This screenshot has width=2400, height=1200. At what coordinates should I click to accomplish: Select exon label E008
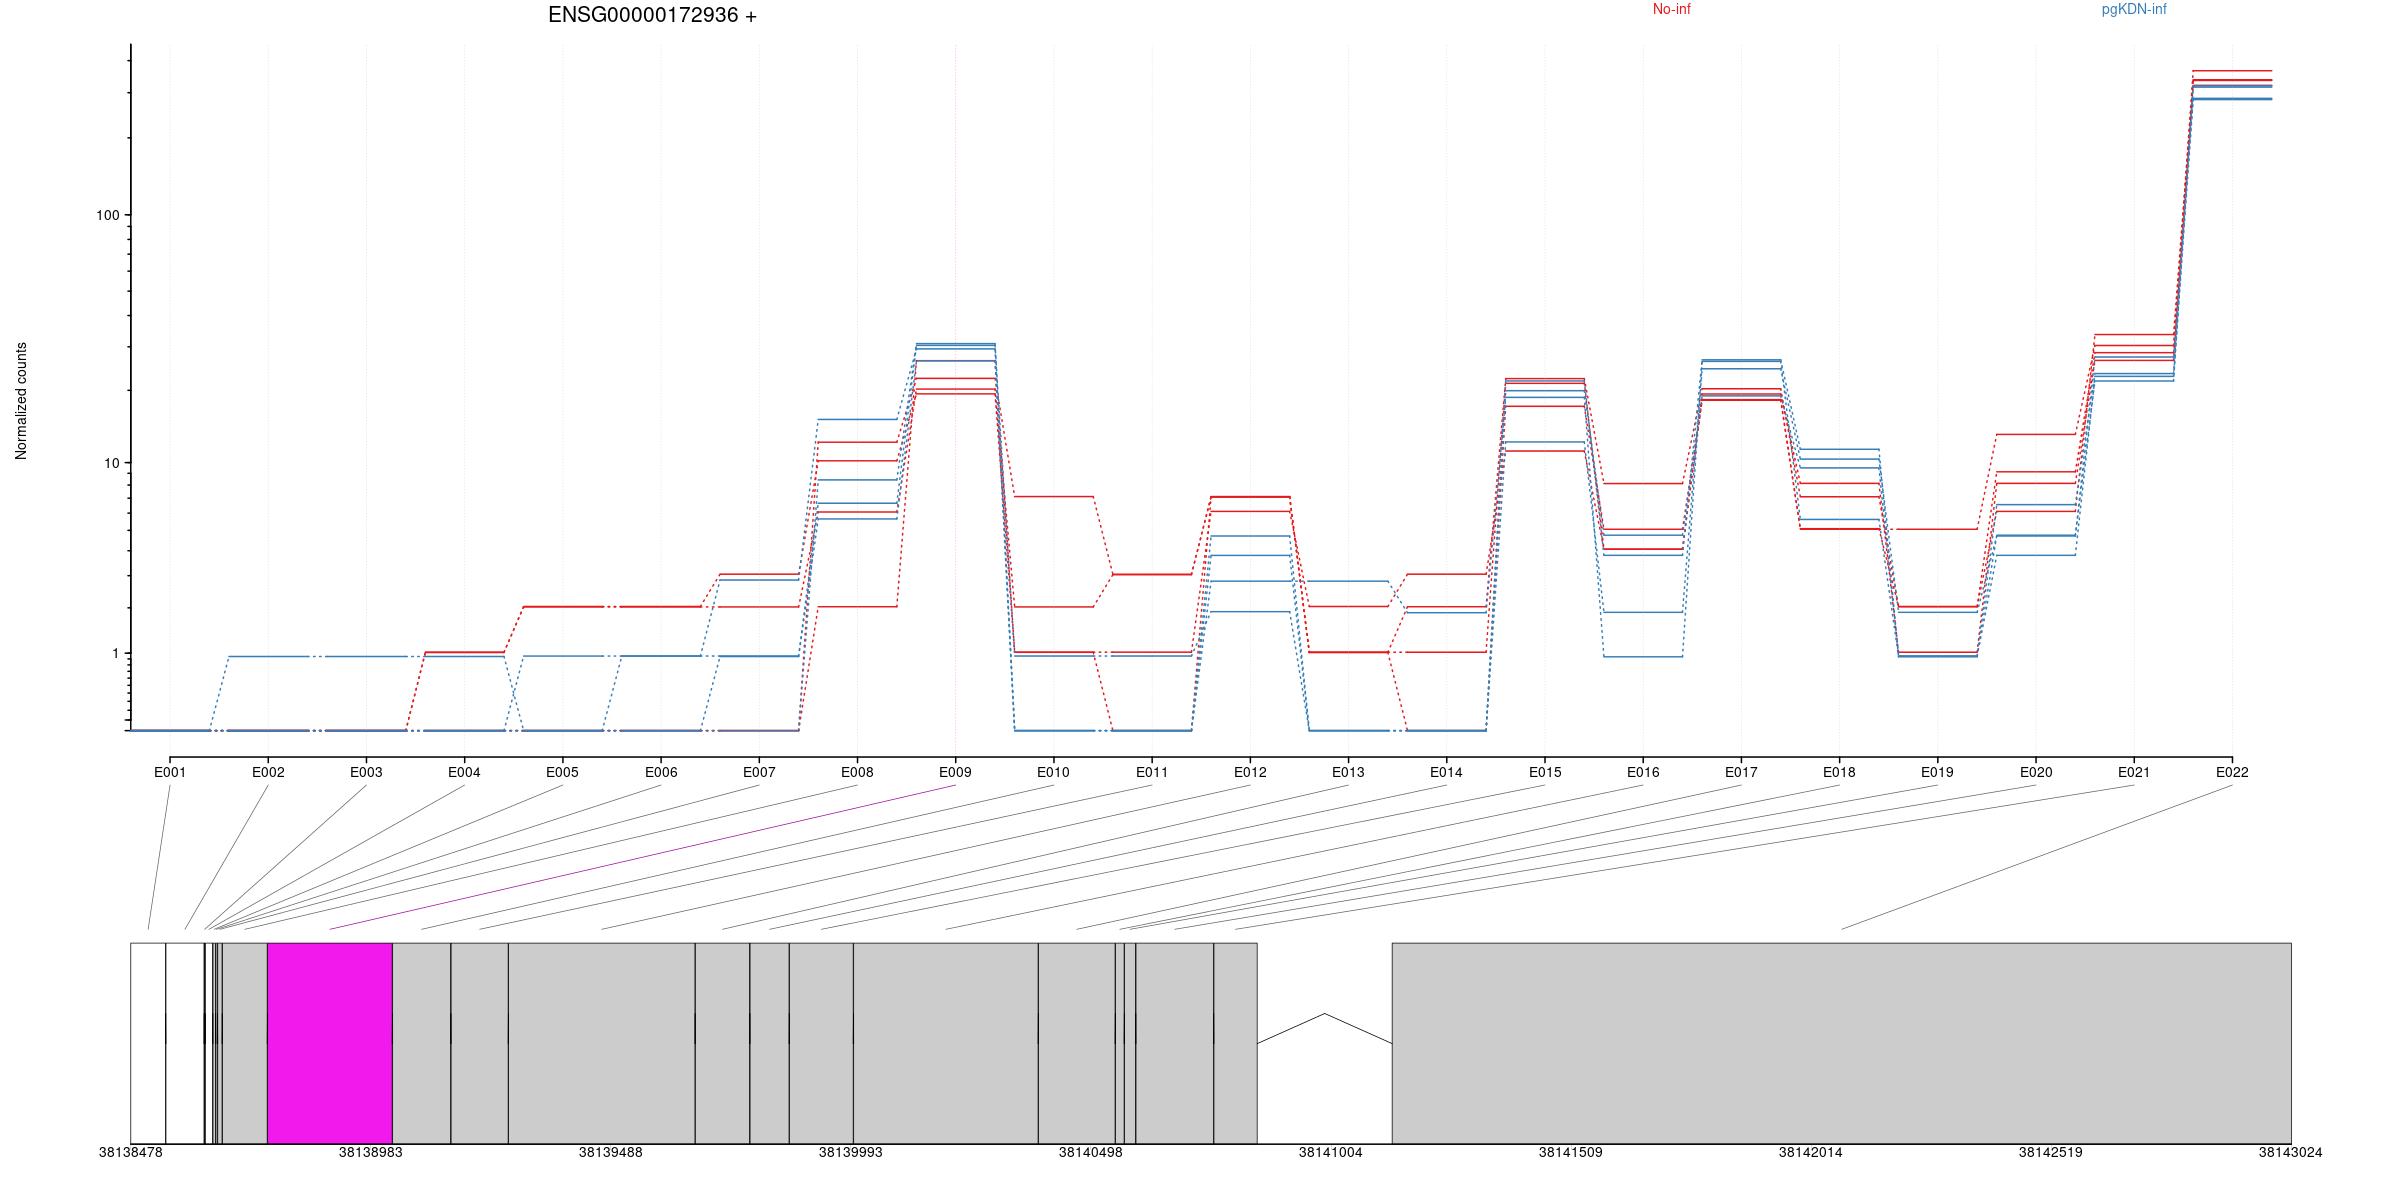pyautogui.click(x=857, y=772)
